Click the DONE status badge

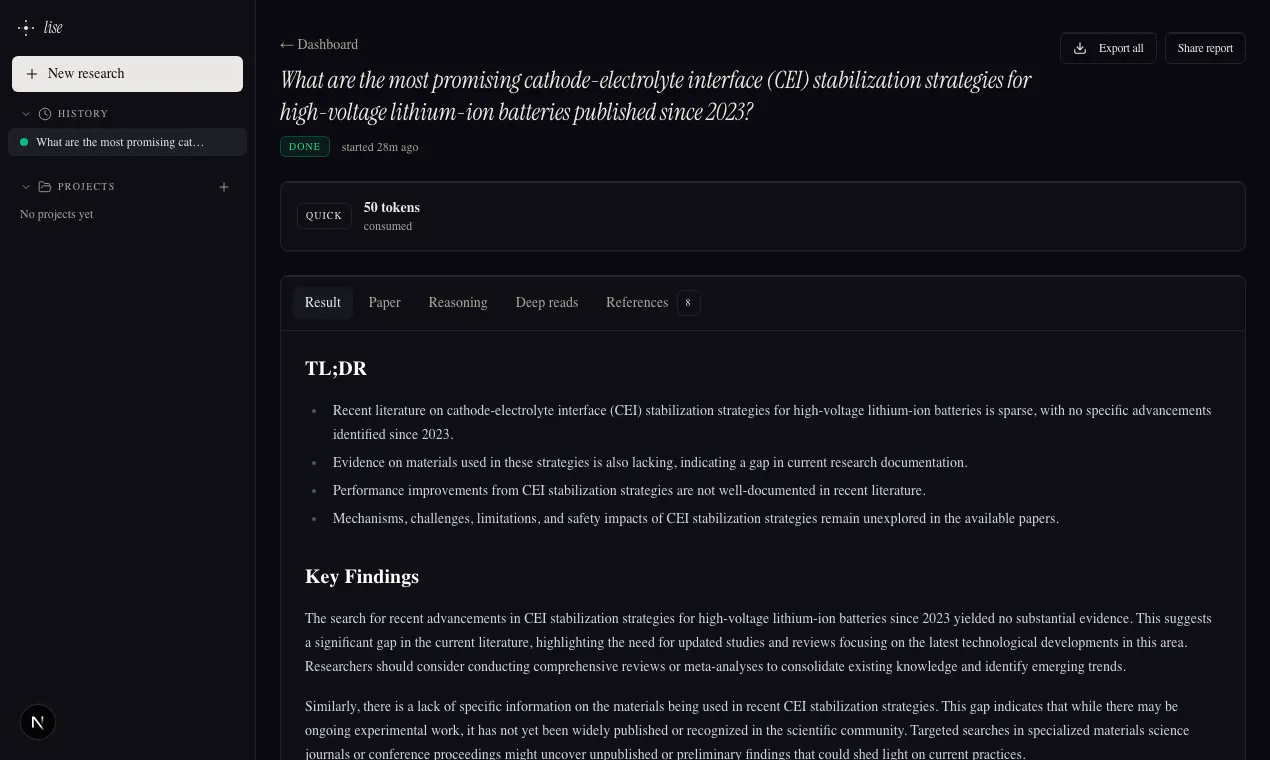(x=305, y=147)
